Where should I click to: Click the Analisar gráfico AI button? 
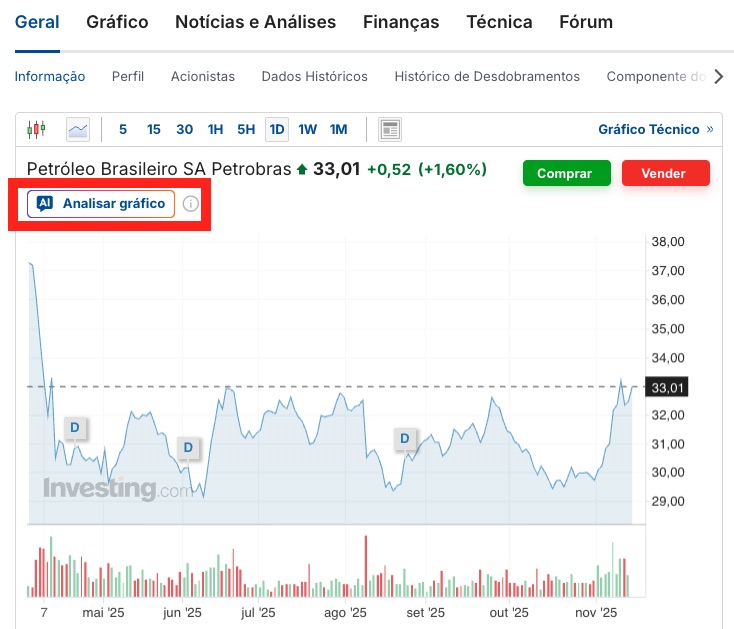click(101, 204)
